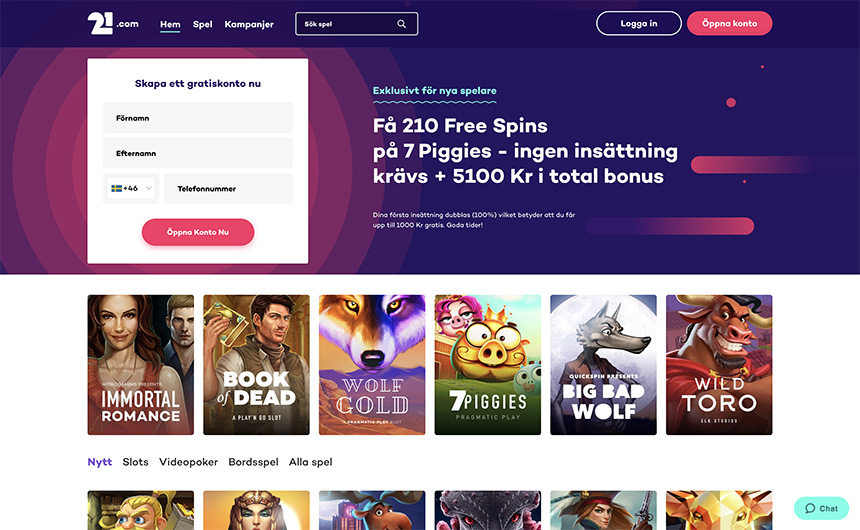The width and height of the screenshot is (860, 530).
Task: Click the Efternamn input field
Action: 198,153
